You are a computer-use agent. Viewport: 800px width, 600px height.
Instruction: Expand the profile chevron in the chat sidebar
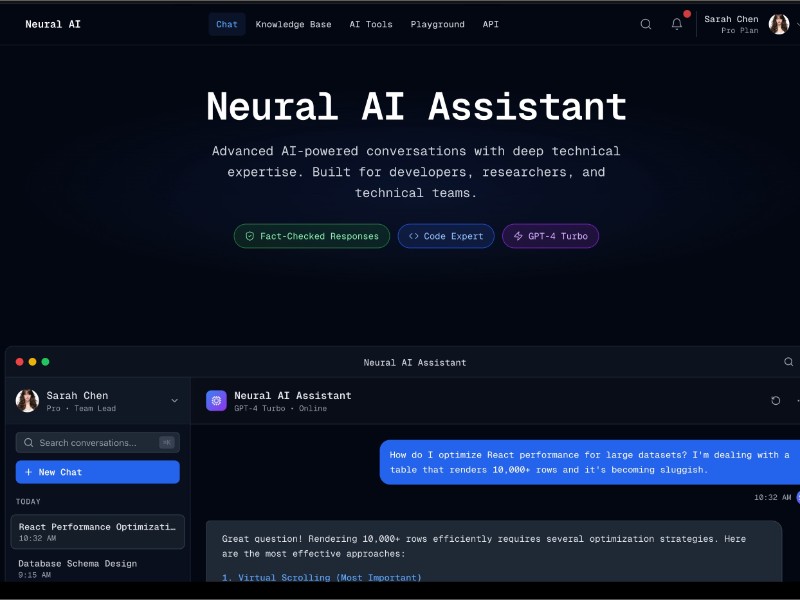pos(174,400)
